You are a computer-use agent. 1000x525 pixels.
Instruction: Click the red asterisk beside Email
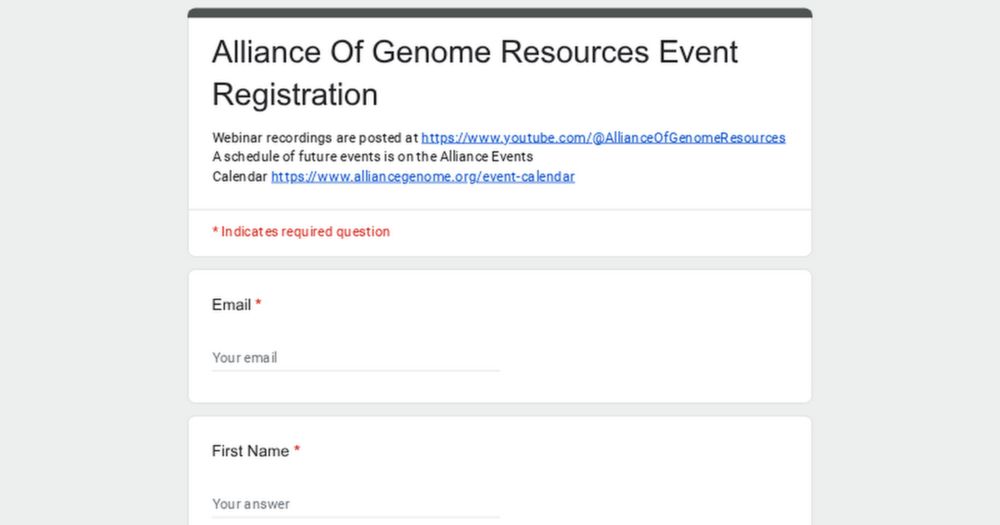(258, 304)
